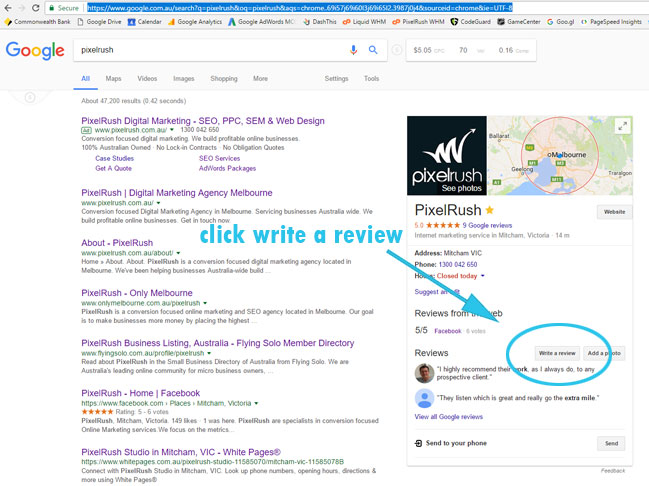Click the blue search magnifier icon
The height and width of the screenshot is (486, 649).
(x=374, y=49)
